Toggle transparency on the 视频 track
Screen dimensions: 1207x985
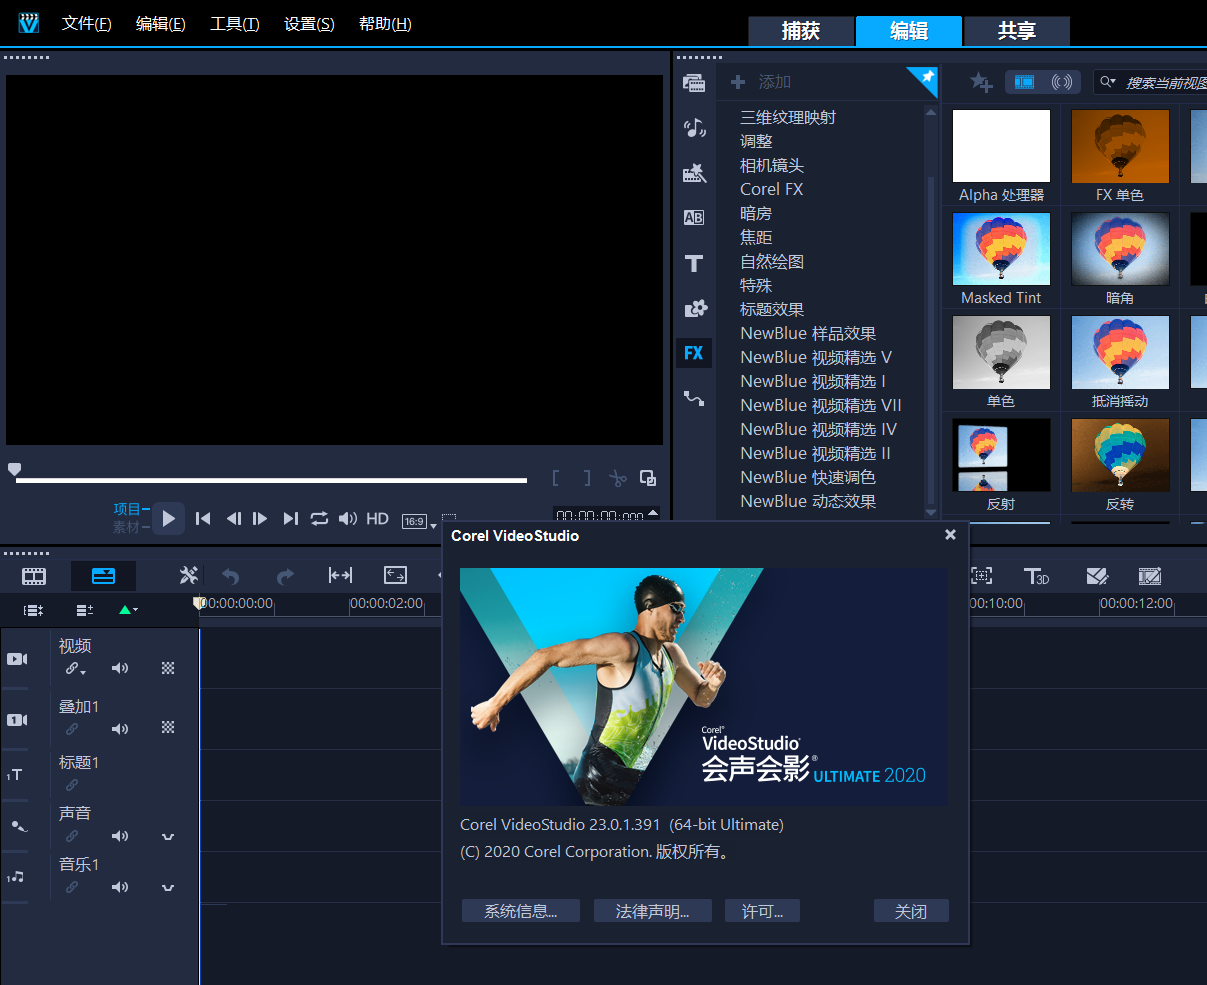(x=168, y=668)
